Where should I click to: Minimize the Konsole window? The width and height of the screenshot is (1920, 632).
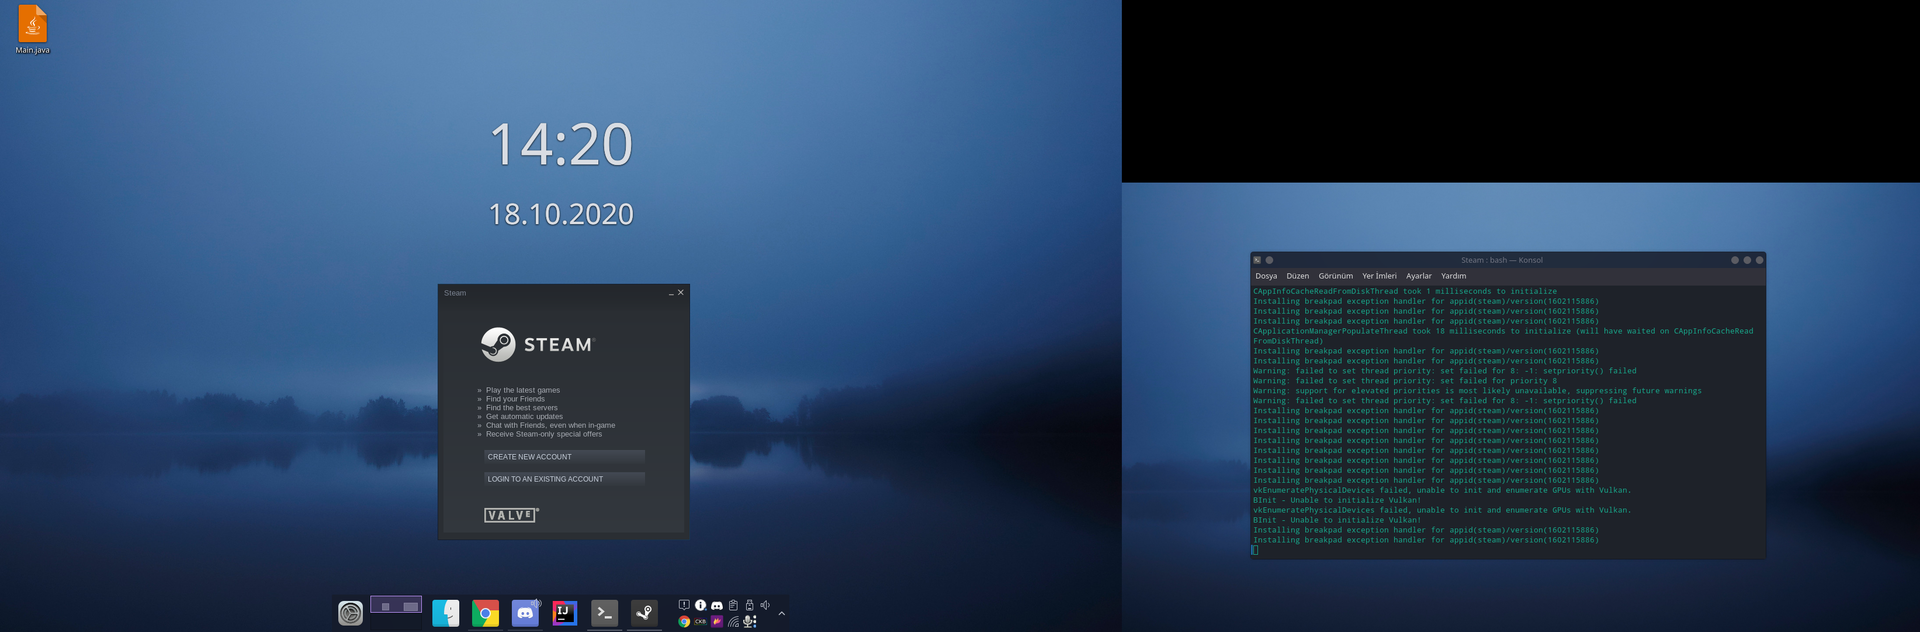pyautogui.click(x=1735, y=260)
